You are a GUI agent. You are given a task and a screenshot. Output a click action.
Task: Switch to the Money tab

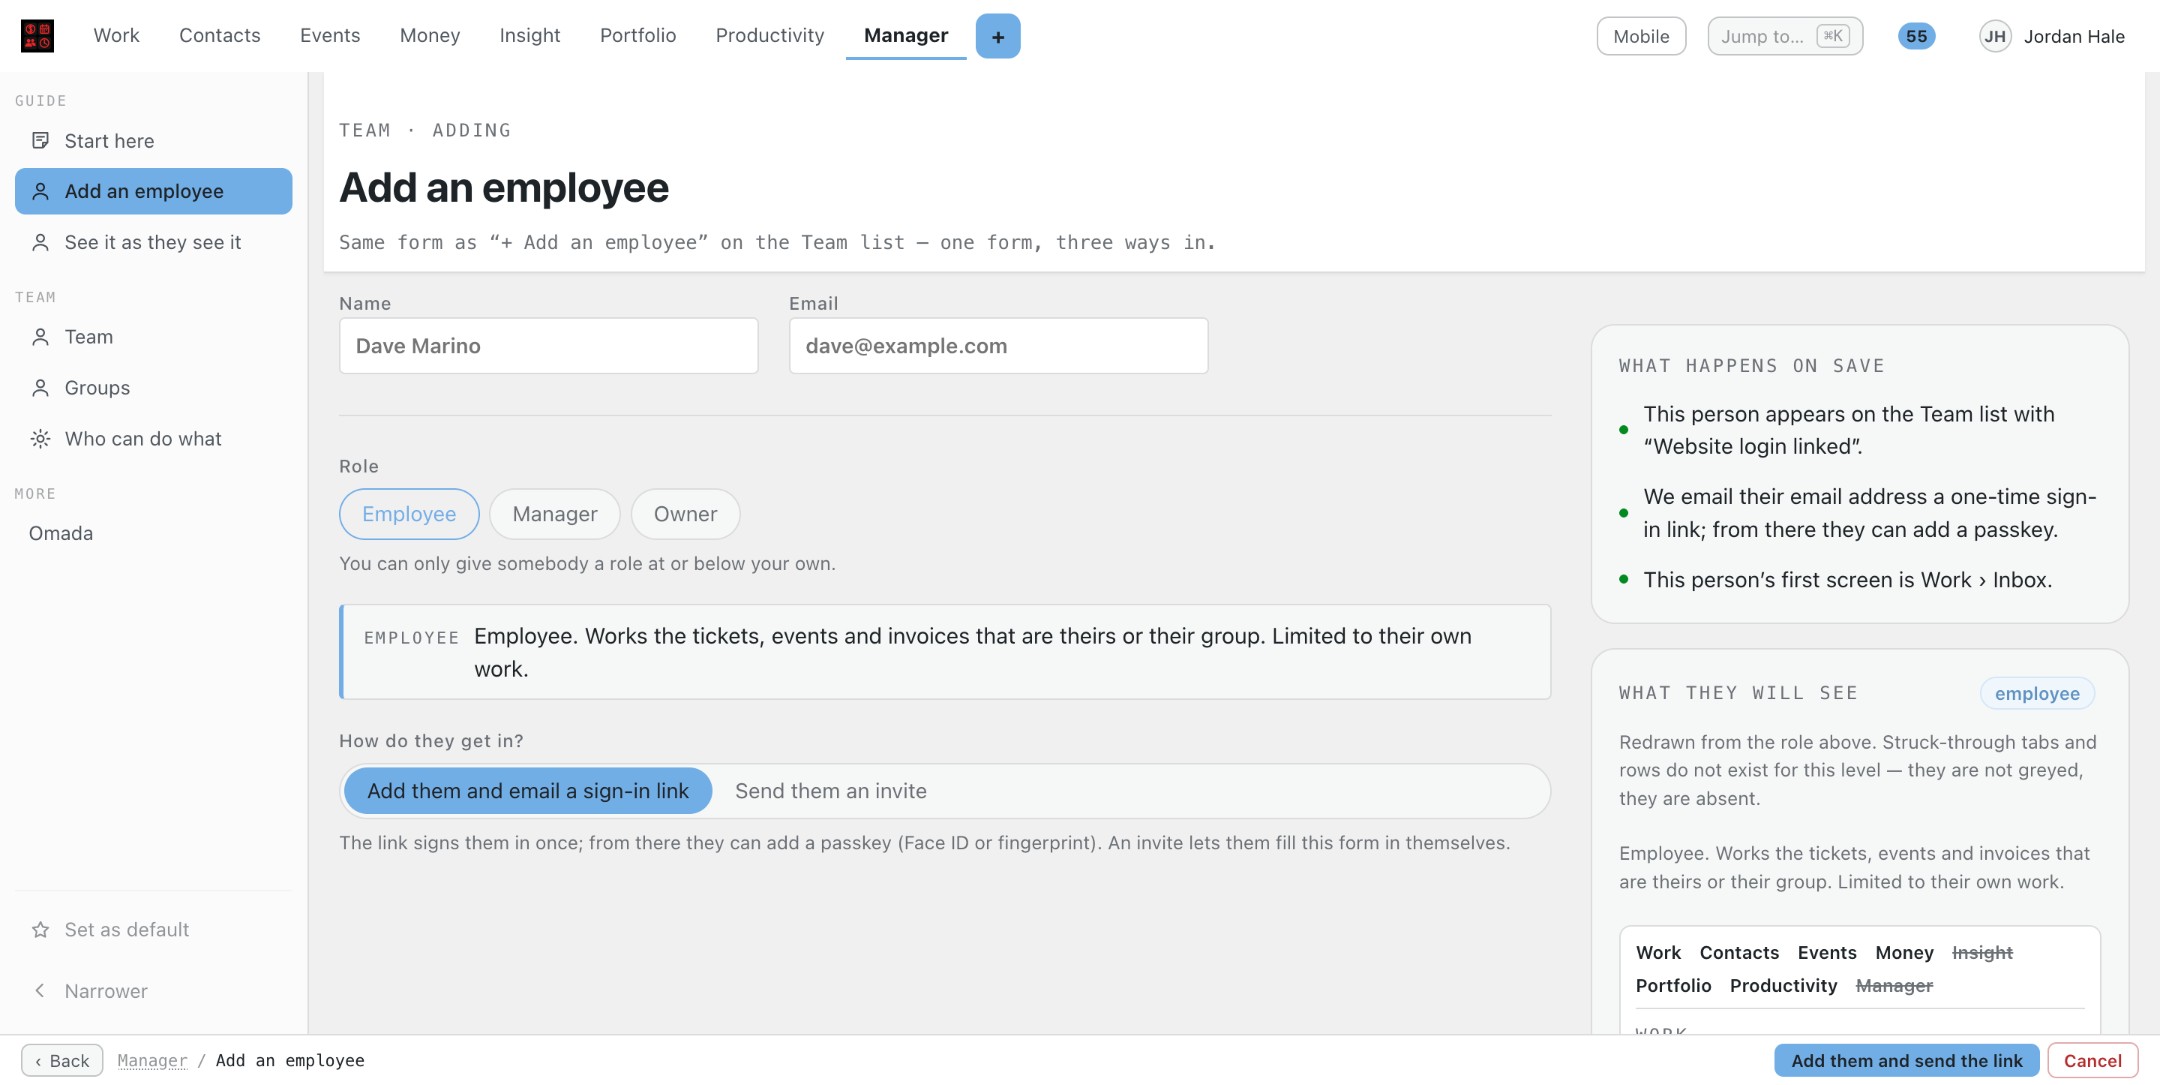[430, 35]
